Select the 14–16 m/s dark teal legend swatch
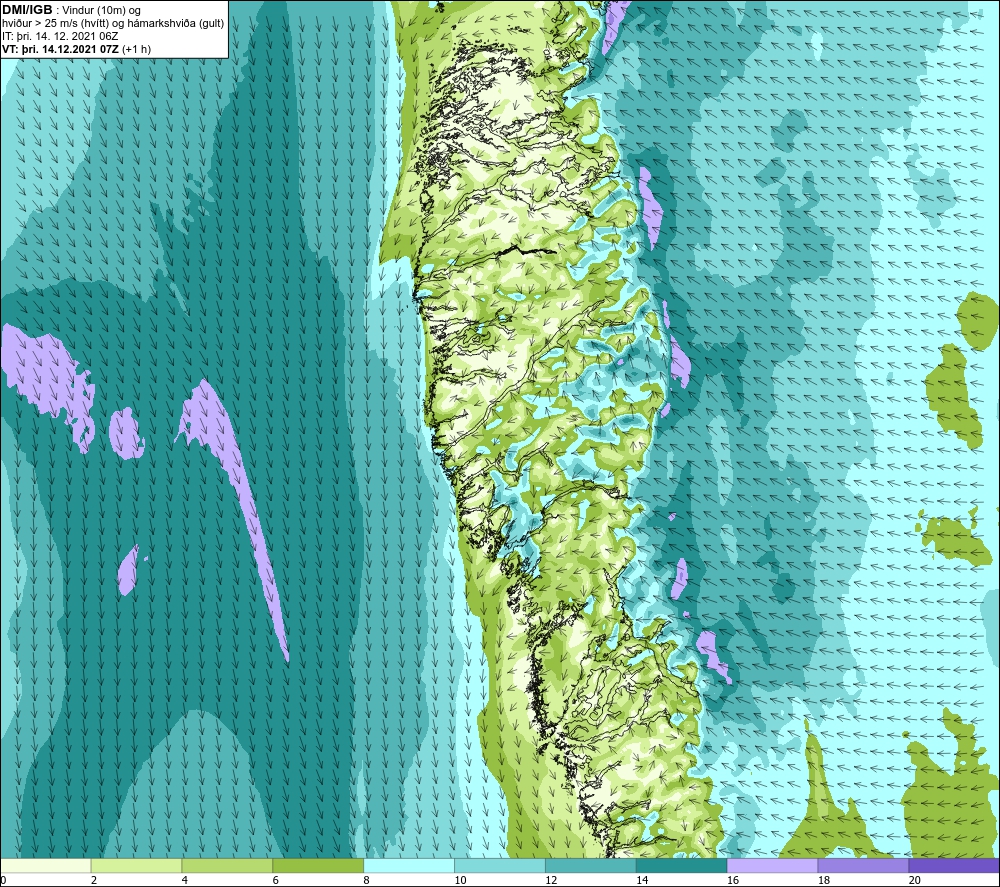This screenshot has height=887, width=1000. click(x=682, y=866)
